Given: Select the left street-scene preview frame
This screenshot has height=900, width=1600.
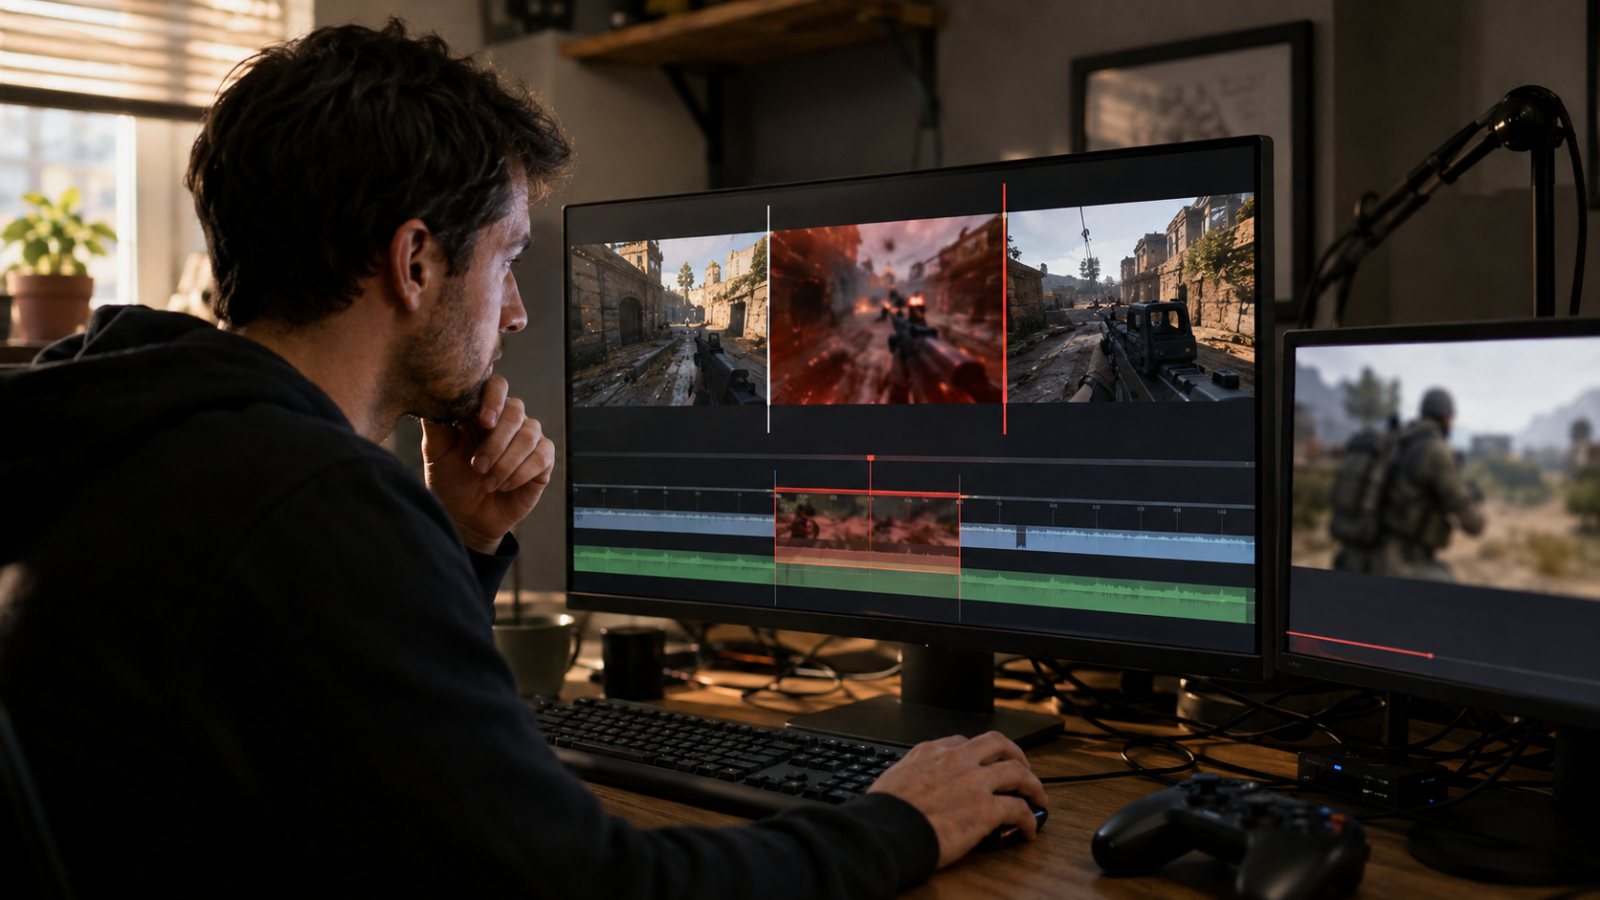Looking at the screenshot, I should click(x=668, y=322).
